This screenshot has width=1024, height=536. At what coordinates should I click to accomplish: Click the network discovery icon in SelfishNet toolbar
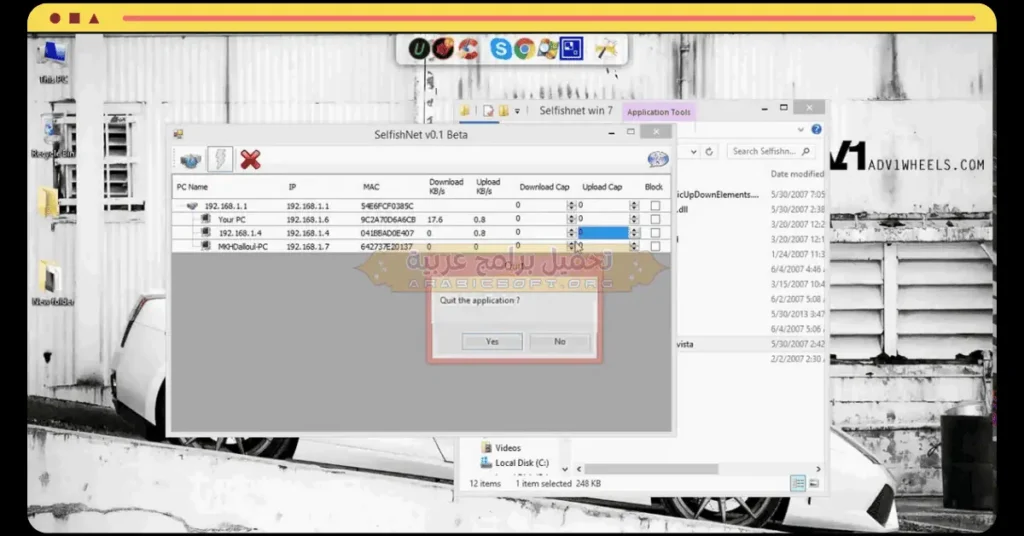pos(190,159)
